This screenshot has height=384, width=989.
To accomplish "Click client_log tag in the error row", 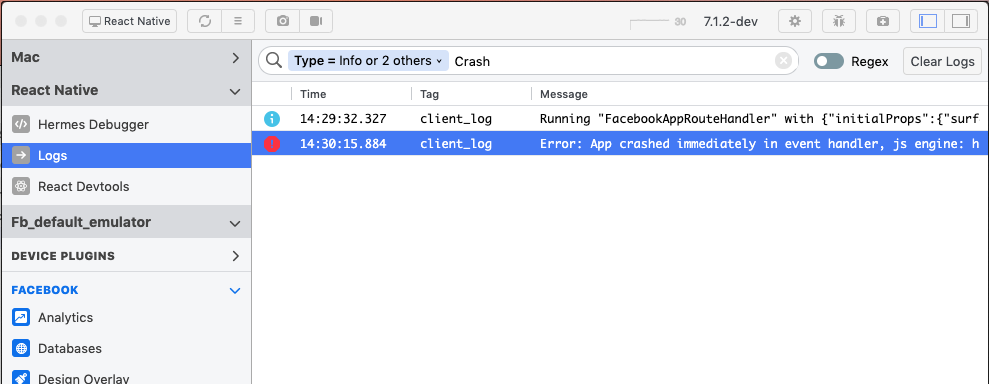I will click(456, 144).
